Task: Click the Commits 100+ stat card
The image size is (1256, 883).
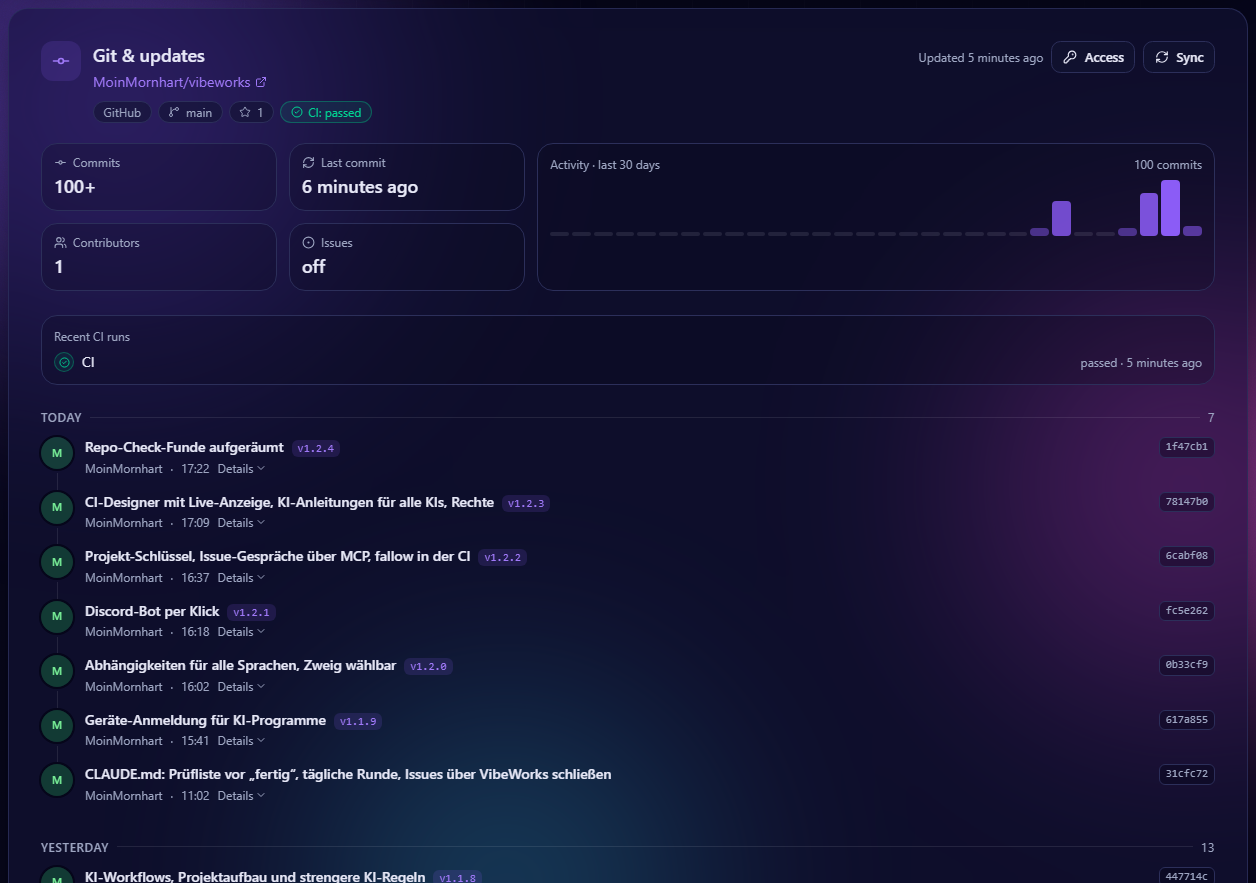Action: [159, 177]
